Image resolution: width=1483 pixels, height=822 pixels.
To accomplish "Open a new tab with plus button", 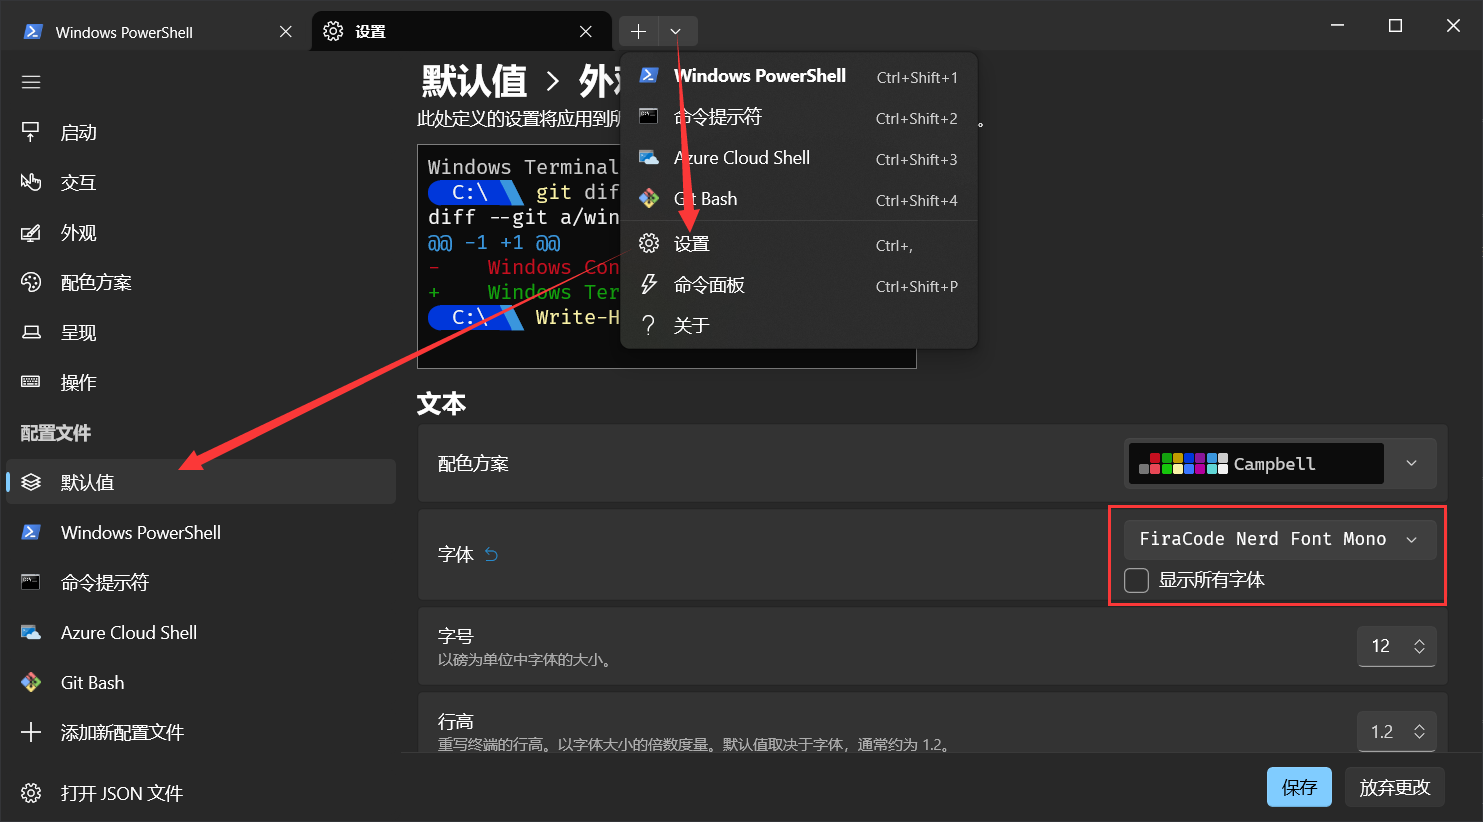I will pyautogui.click(x=638, y=31).
